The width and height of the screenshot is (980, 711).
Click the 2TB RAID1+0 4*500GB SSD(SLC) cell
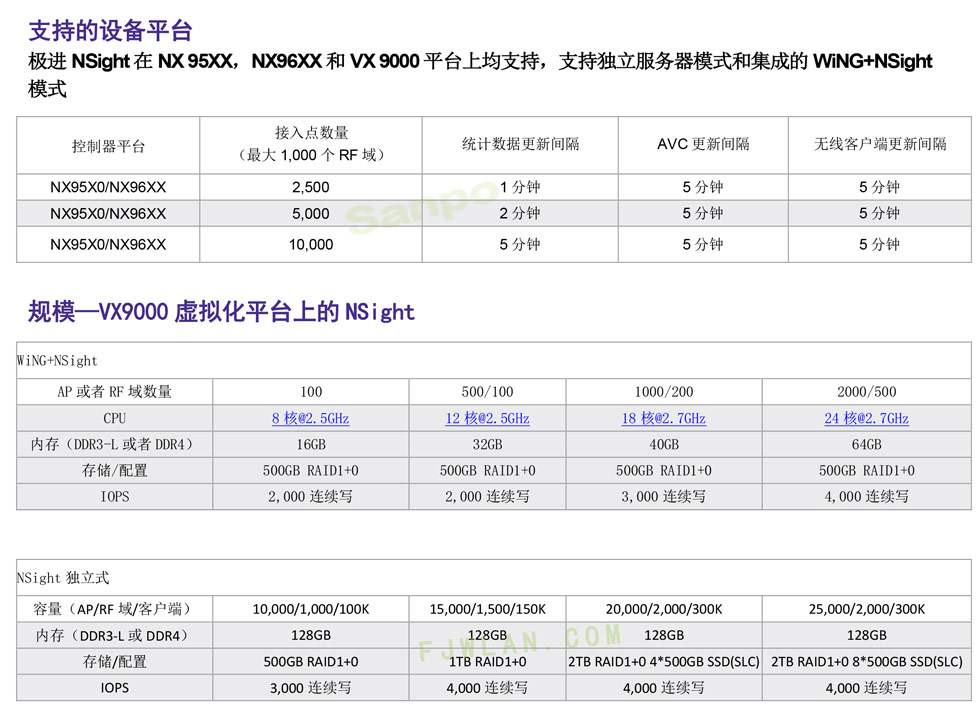[664, 662]
